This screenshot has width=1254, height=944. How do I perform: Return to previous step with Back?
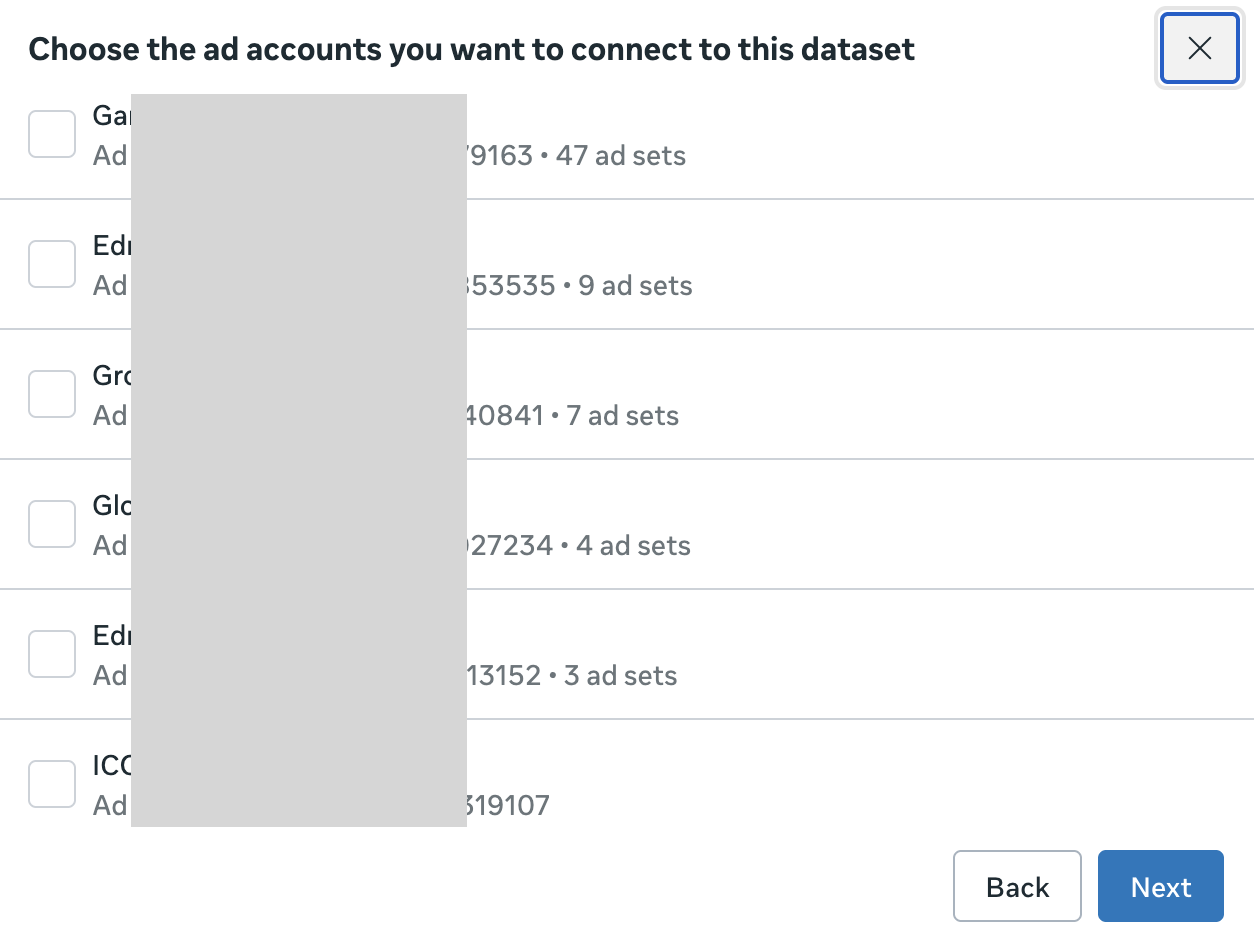click(x=1017, y=886)
